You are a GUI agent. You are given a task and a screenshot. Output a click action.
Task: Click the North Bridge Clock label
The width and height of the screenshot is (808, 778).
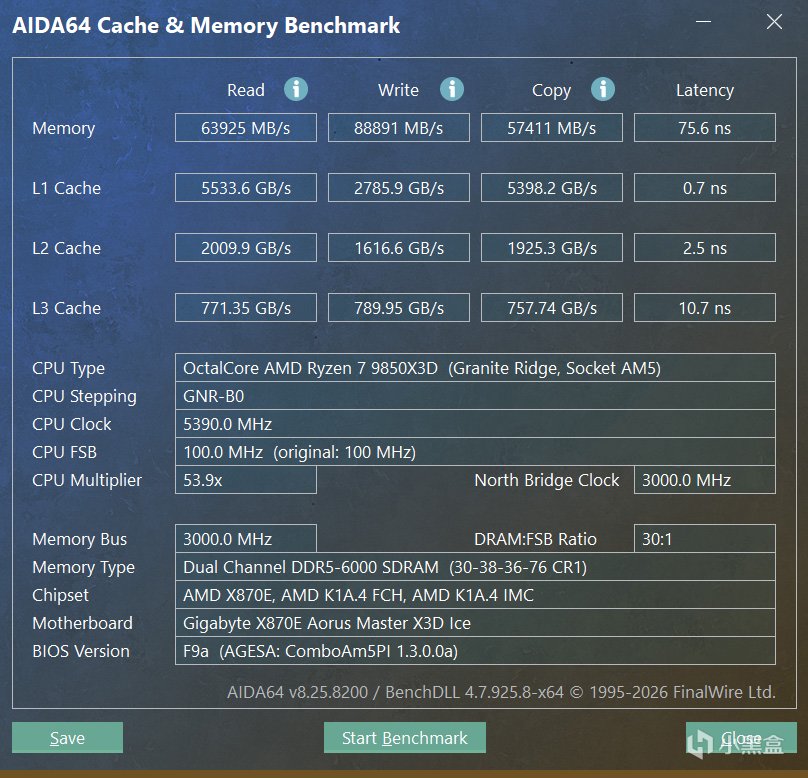(x=547, y=481)
